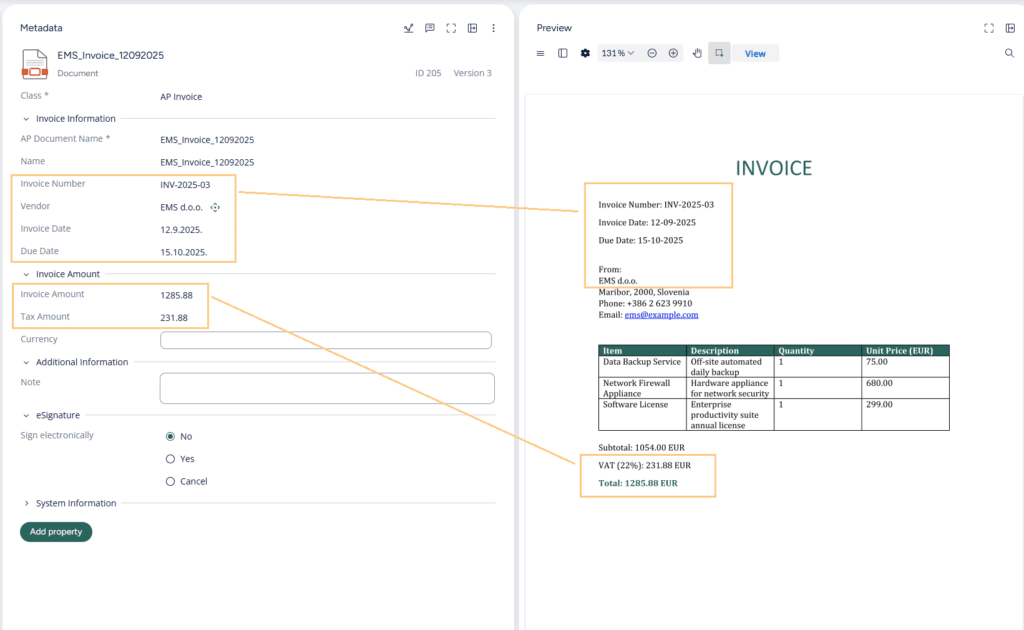1024x630 pixels.
Task: Switch to View mode in preview toolbar
Action: click(x=755, y=54)
